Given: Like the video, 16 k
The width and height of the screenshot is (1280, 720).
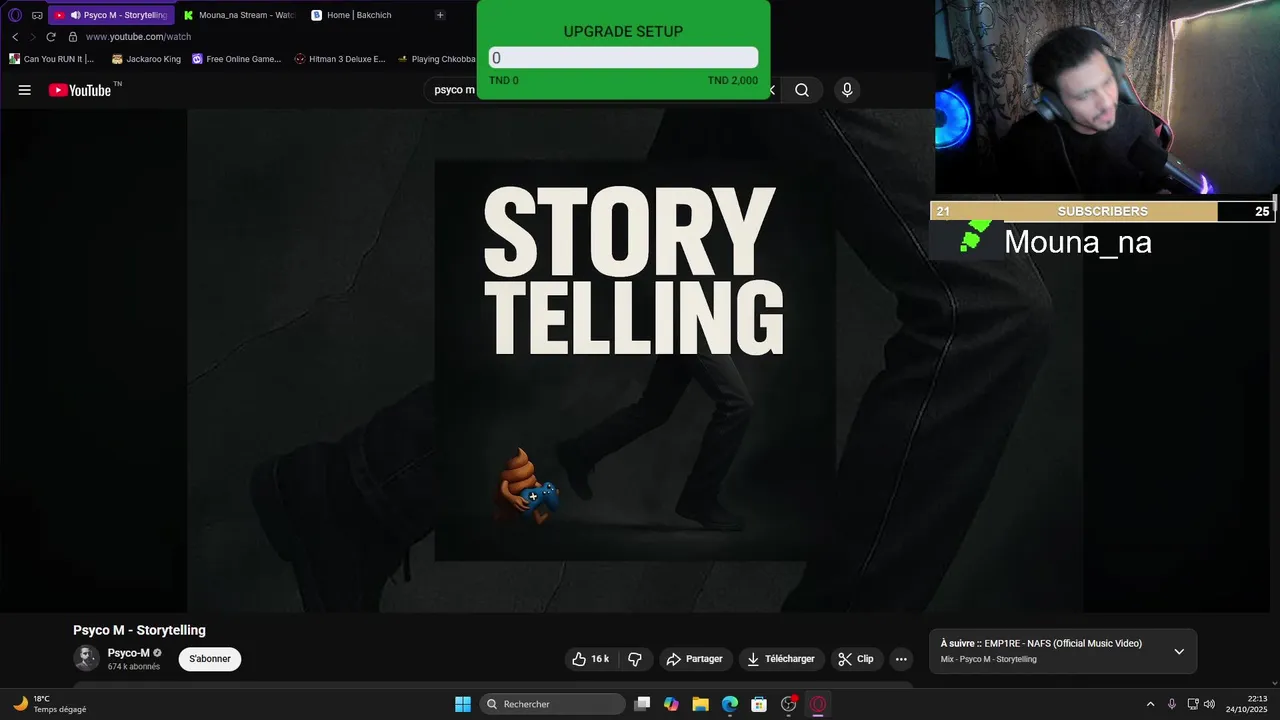Looking at the screenshot, I should coord(590,659).
